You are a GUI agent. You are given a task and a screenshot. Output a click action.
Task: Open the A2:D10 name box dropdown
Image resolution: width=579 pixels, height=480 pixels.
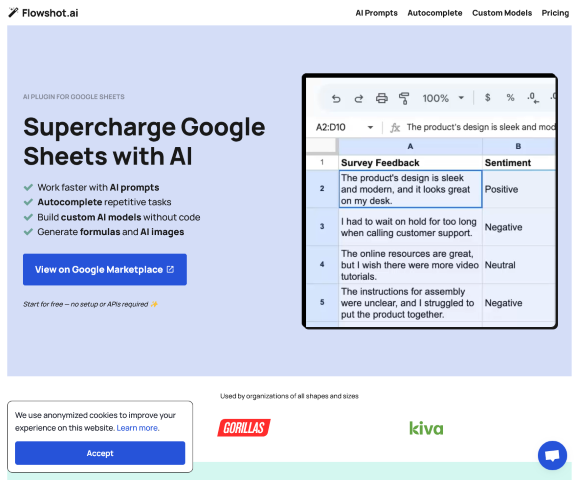tap(370, 127)
